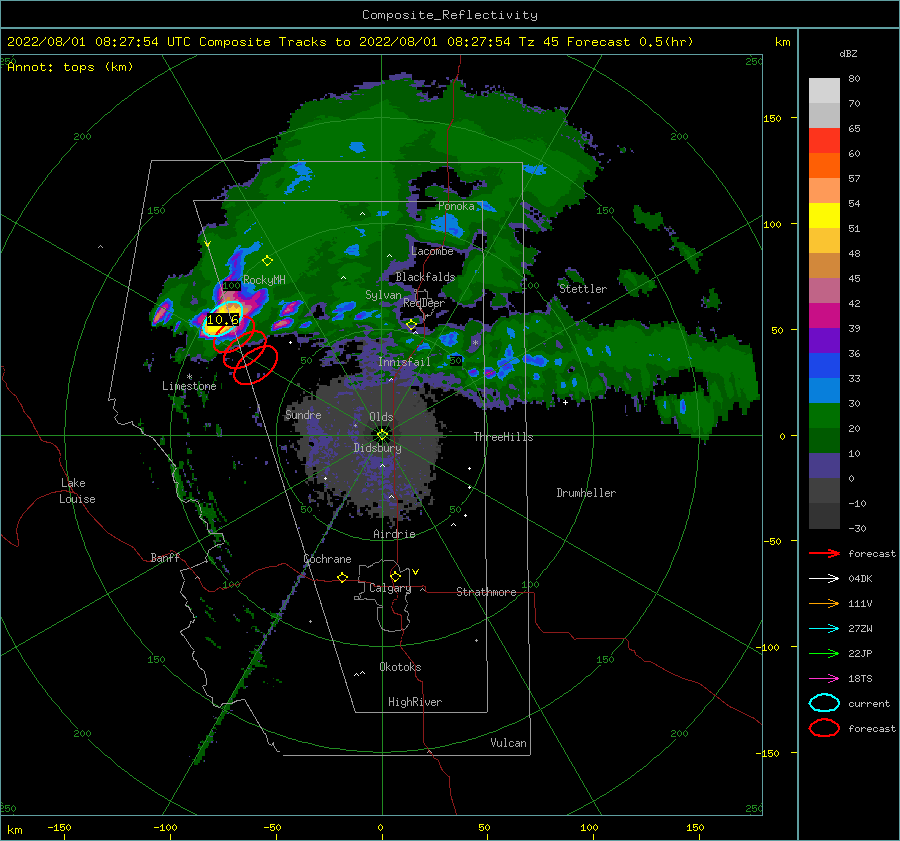Click the Okotoks town label
This screenshot has height=841, width=900.
[x=400, y=667]
